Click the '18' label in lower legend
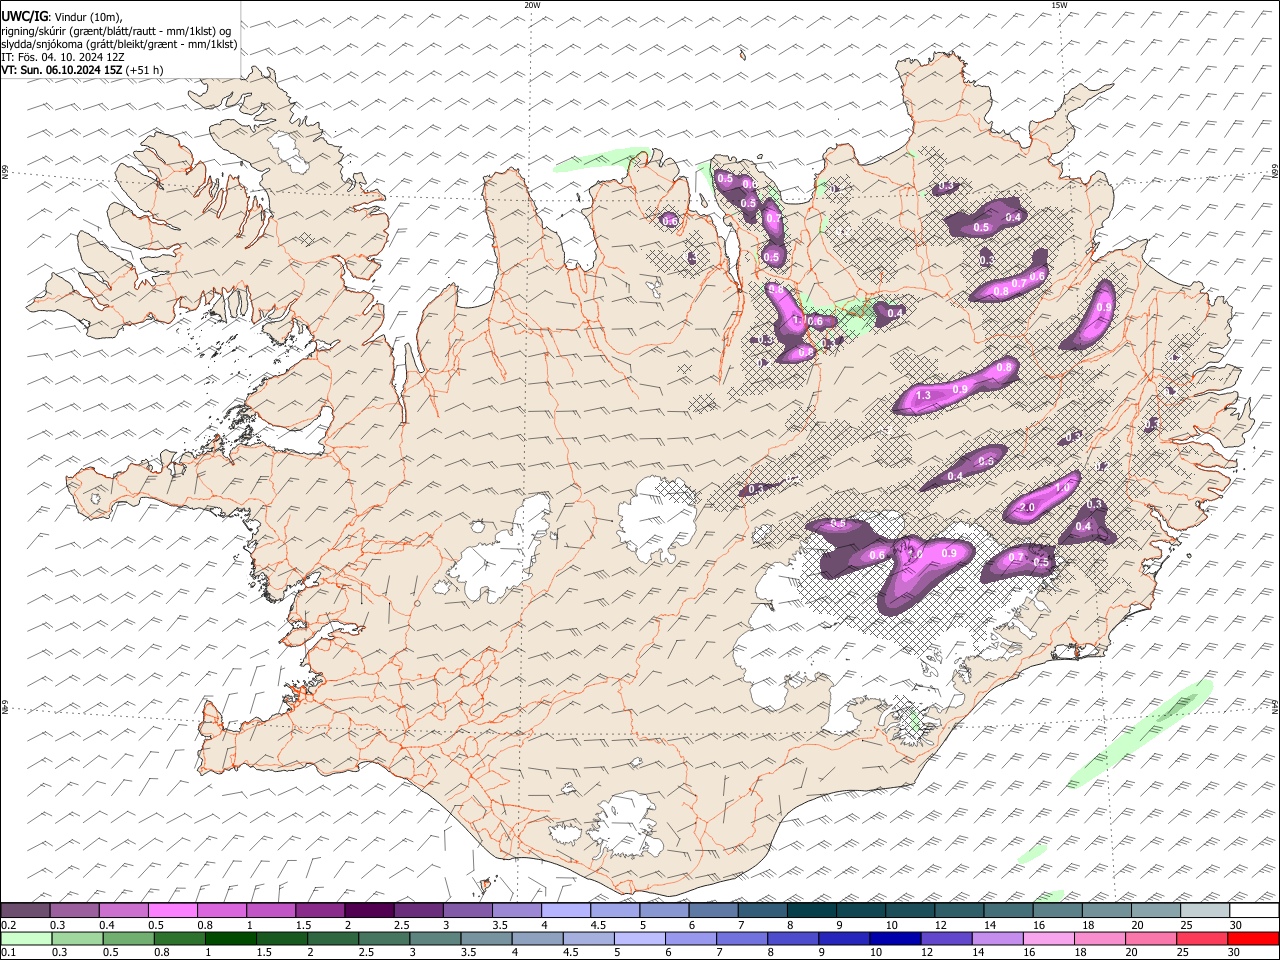1280x960 pixels. point(1082,952)
